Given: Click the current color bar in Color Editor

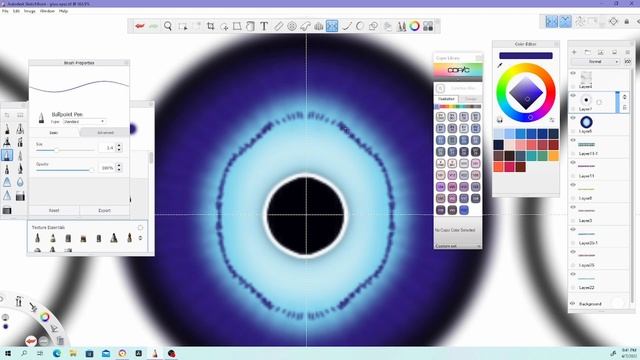Looking at the screenshot, I should click(526, 56).
